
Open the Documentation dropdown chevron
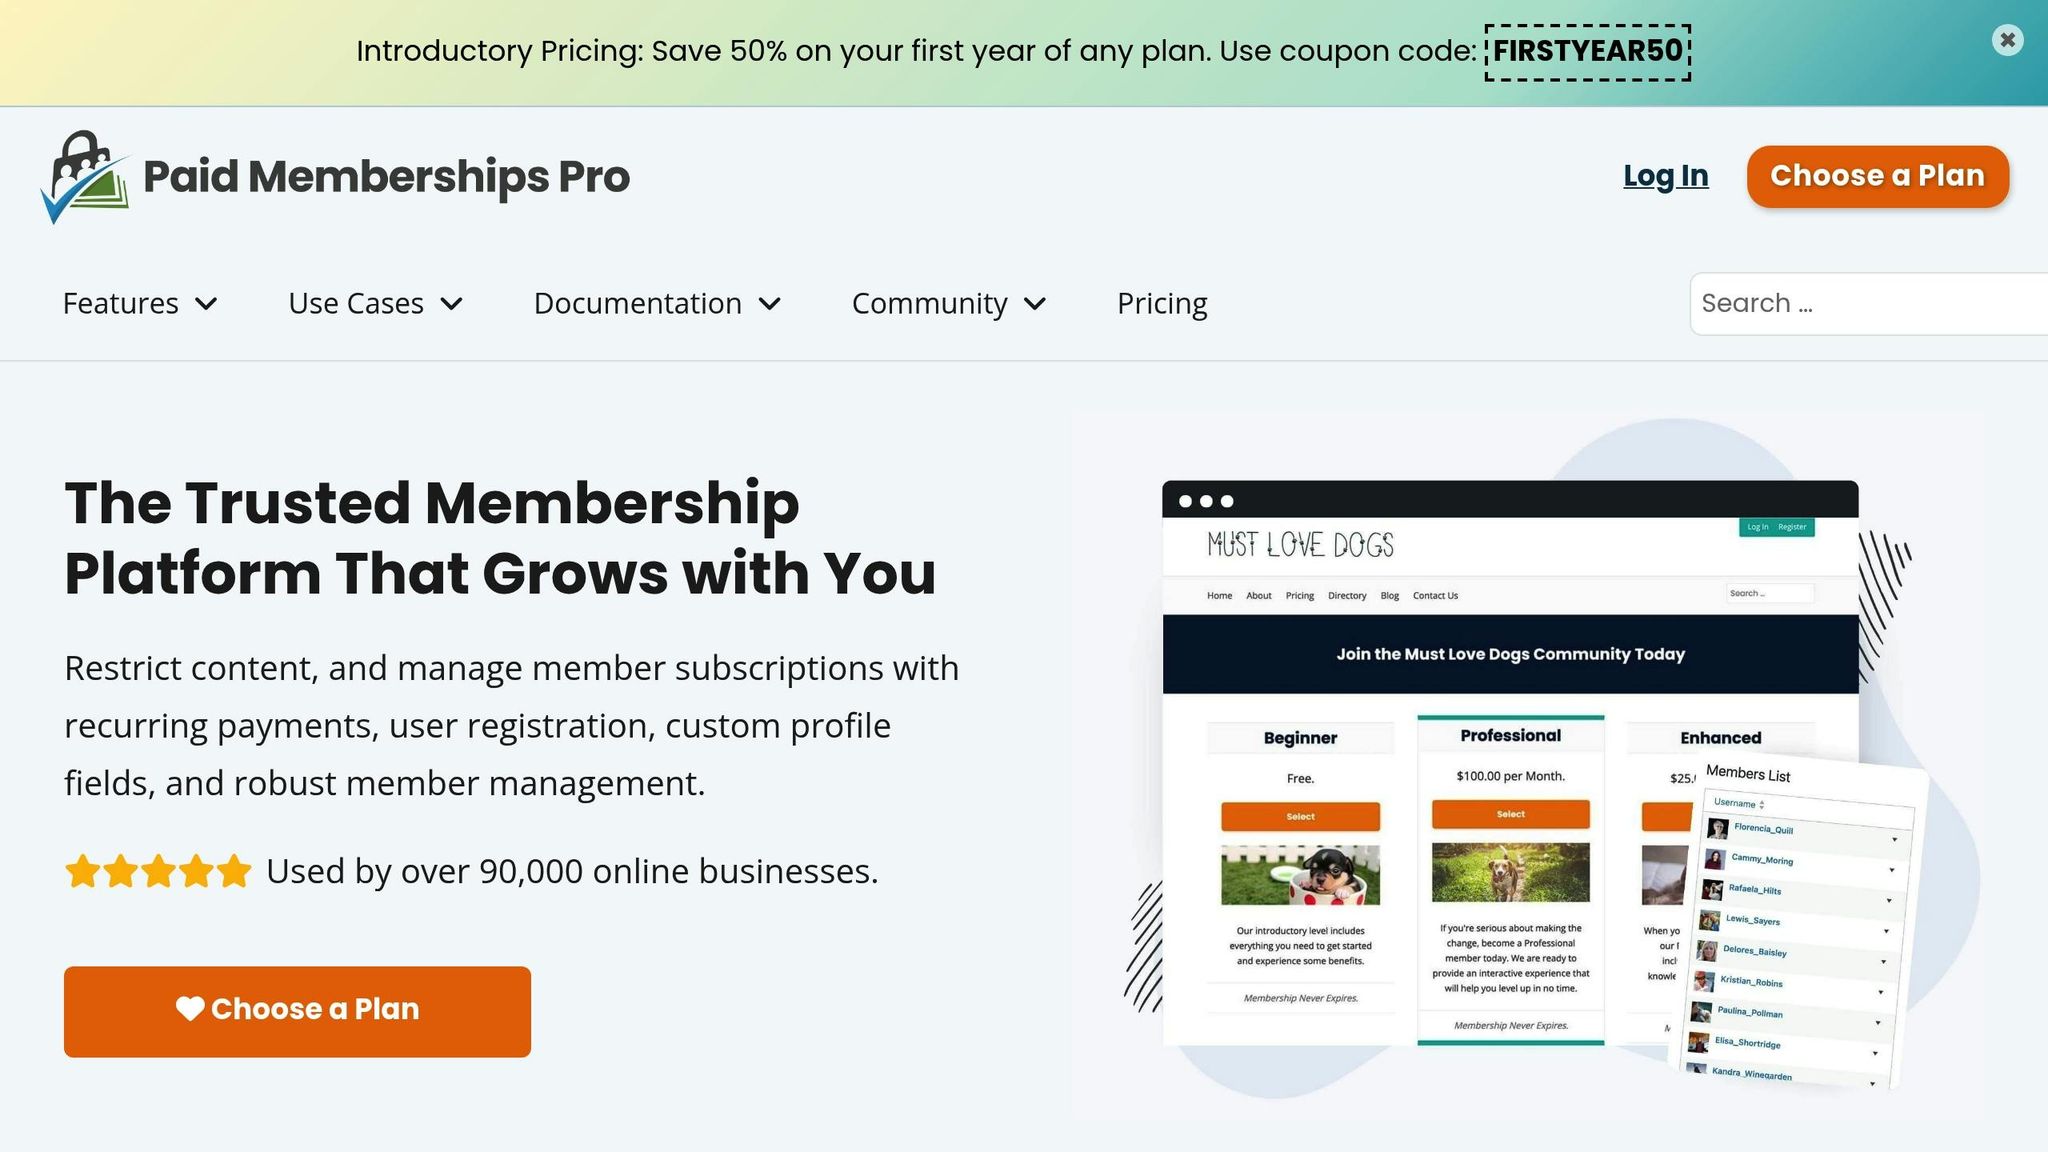coord(770,304)
